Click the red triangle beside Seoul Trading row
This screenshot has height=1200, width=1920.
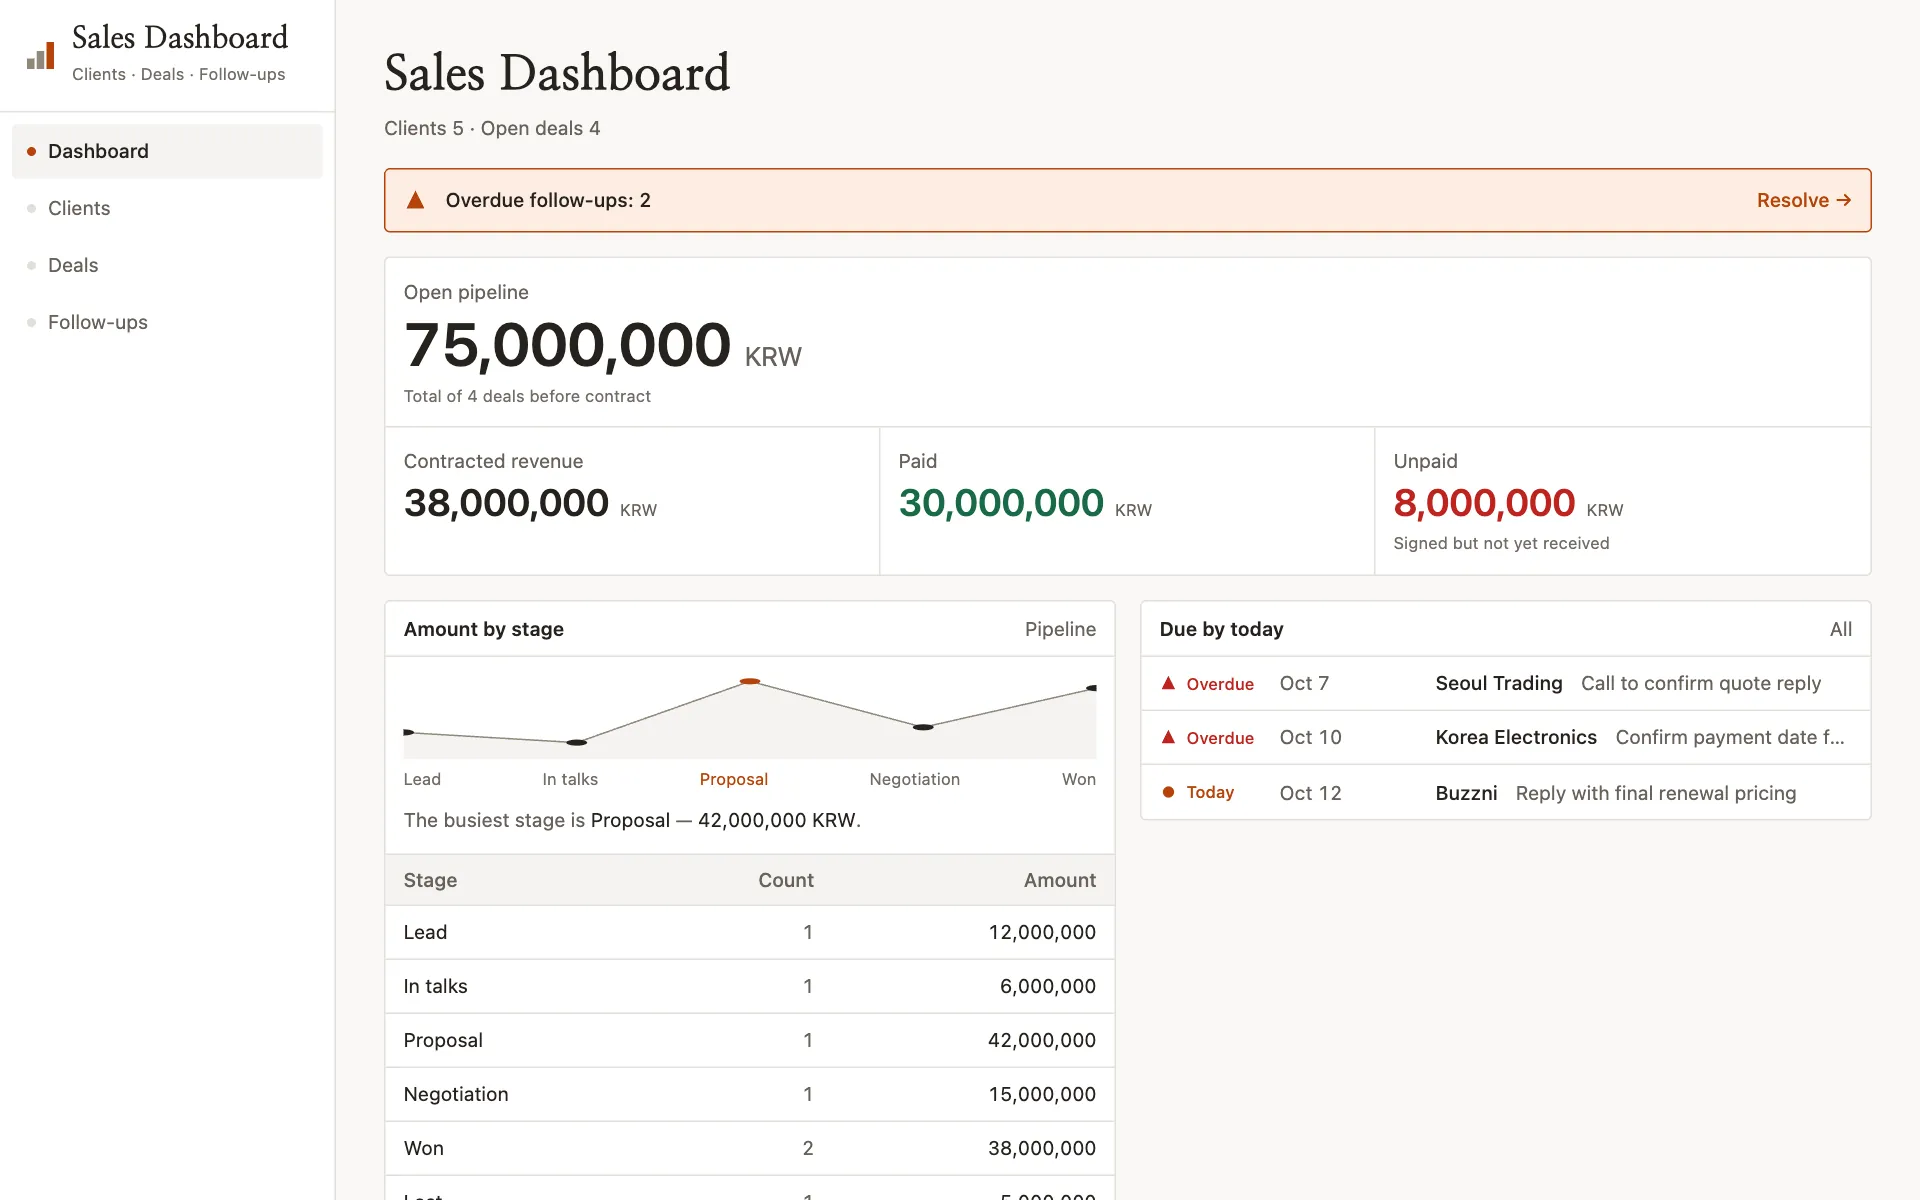point(1168,683)
